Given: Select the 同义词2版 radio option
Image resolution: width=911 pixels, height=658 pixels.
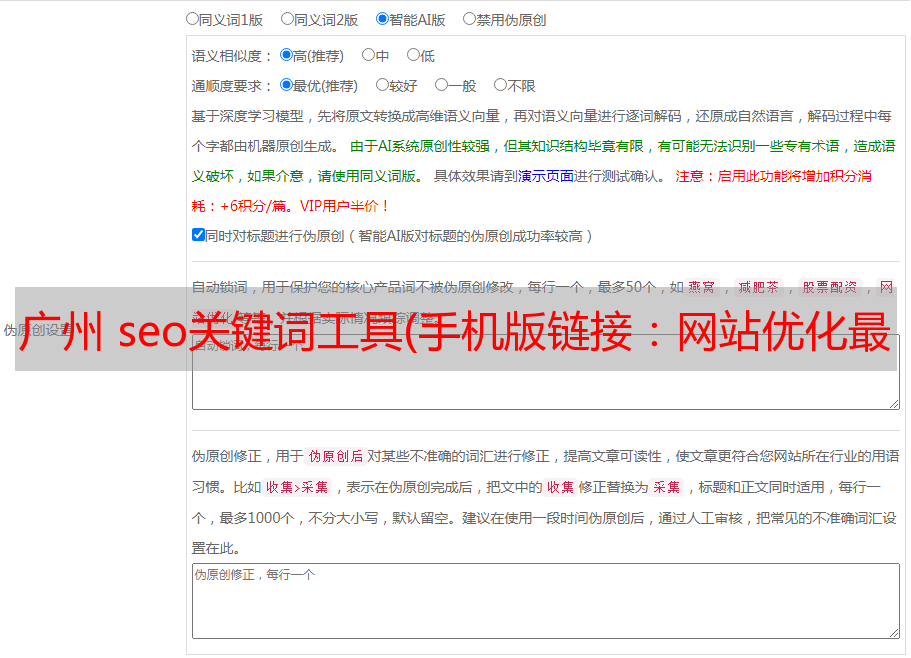Looking at the screenshot, I should [x=287, y=19].
